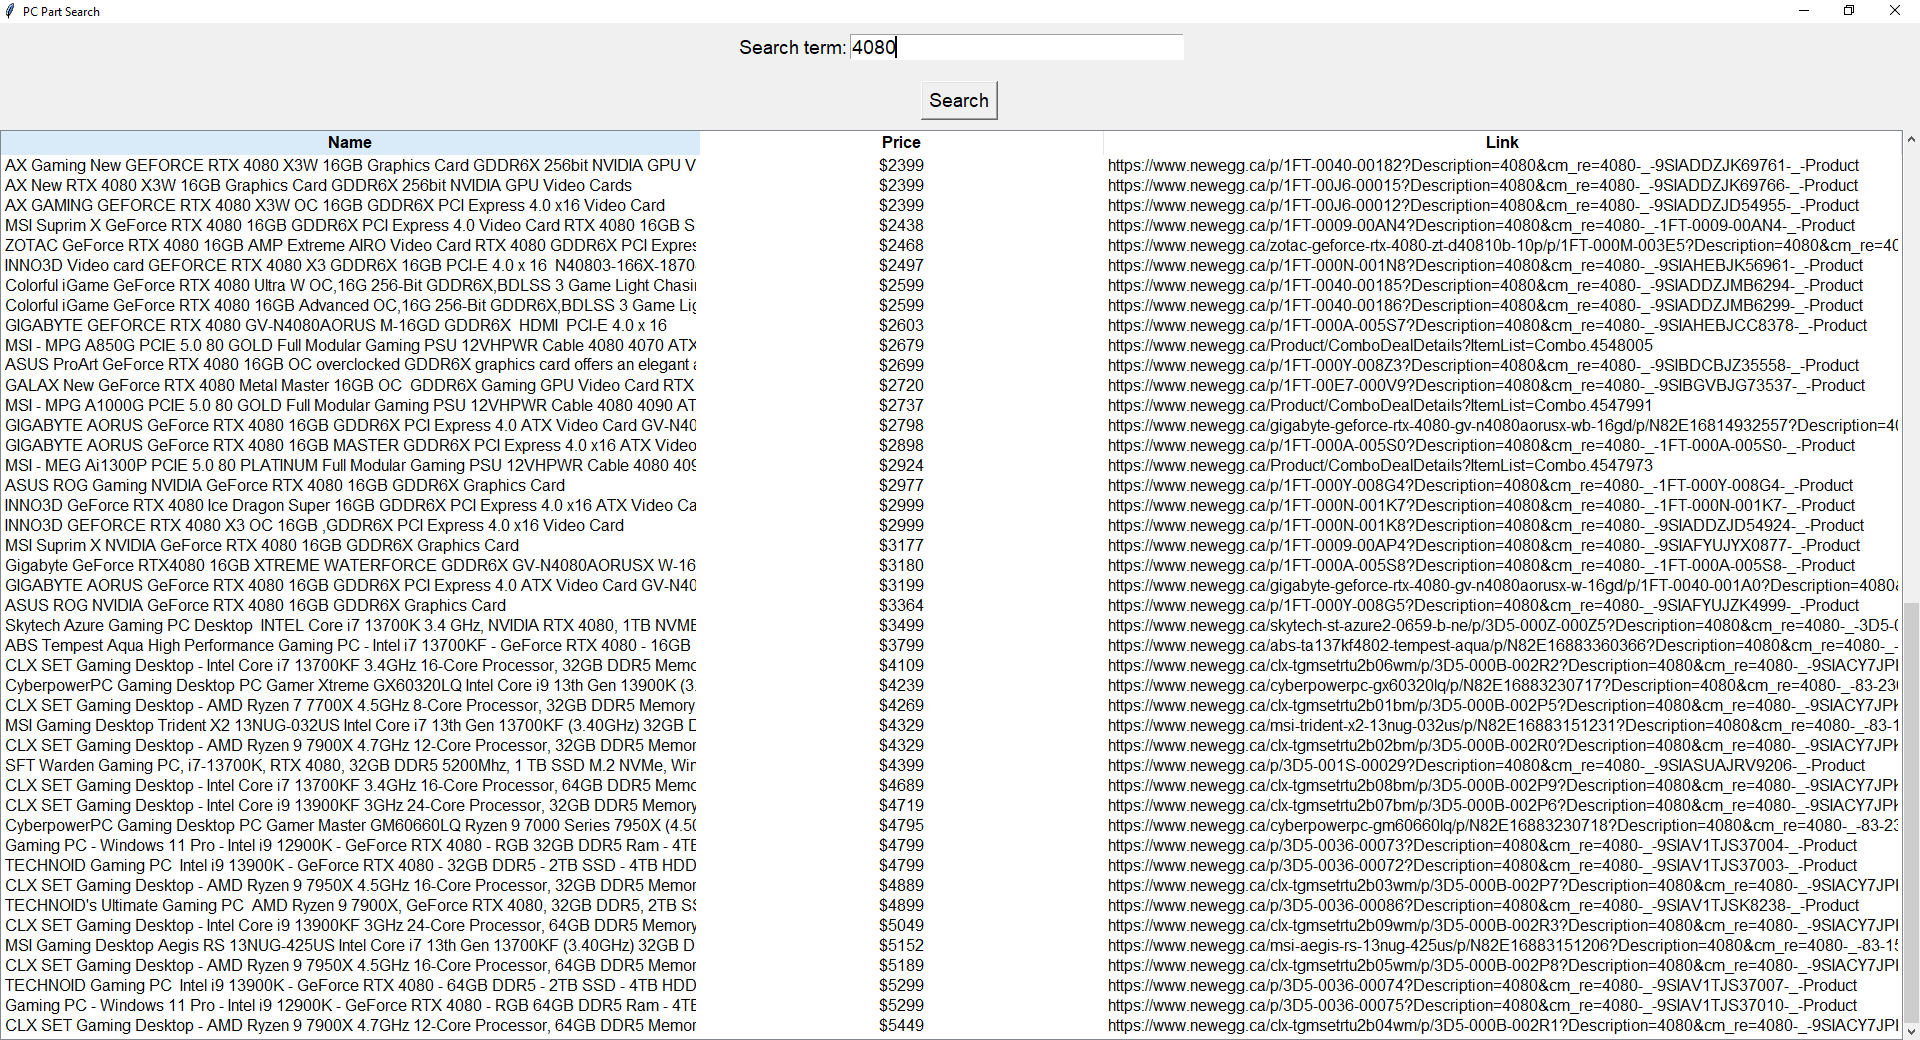Click the $2497 price cell

(901, 265)
